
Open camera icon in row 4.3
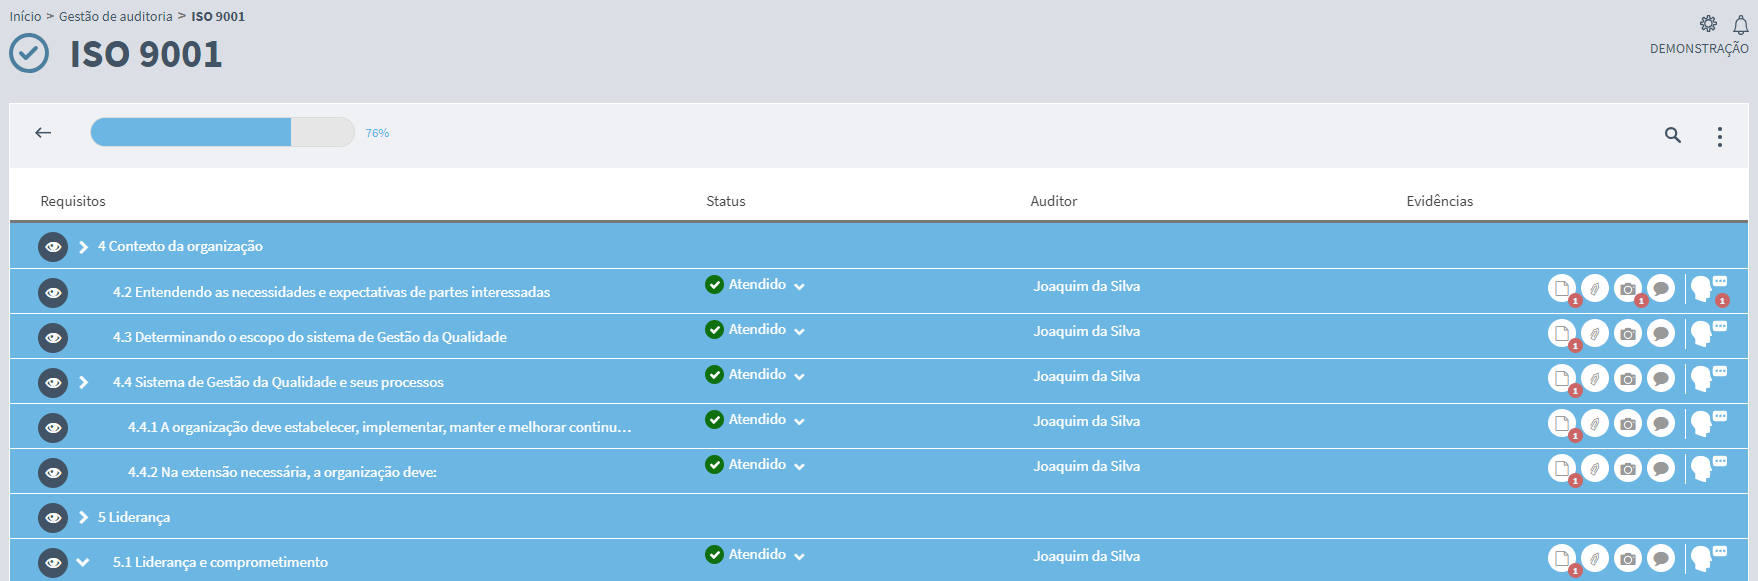point(1628,333)
